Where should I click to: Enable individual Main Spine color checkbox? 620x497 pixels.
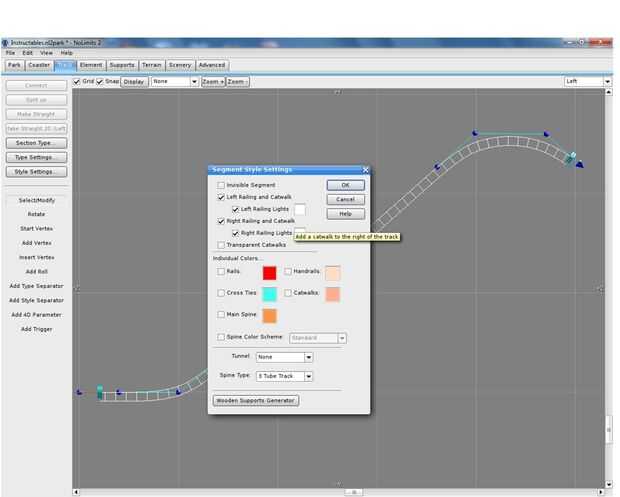click(x=221, y=315)
